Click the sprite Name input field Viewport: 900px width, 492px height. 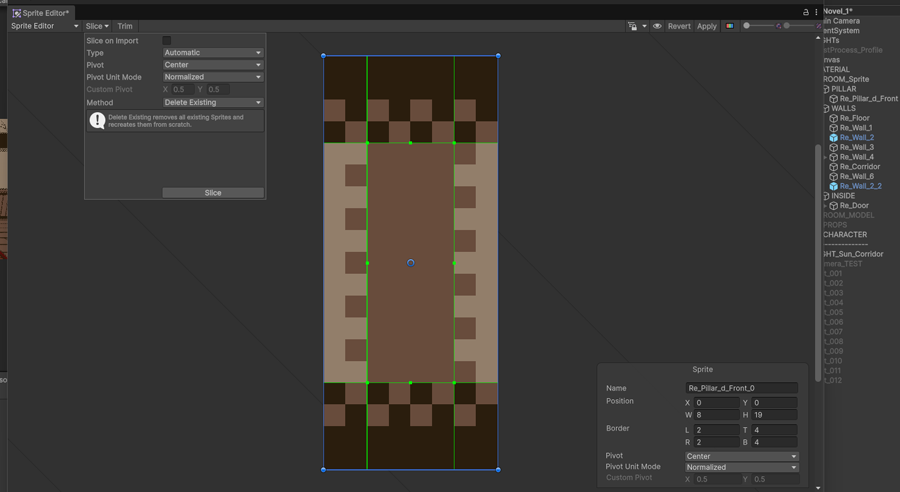741,388
